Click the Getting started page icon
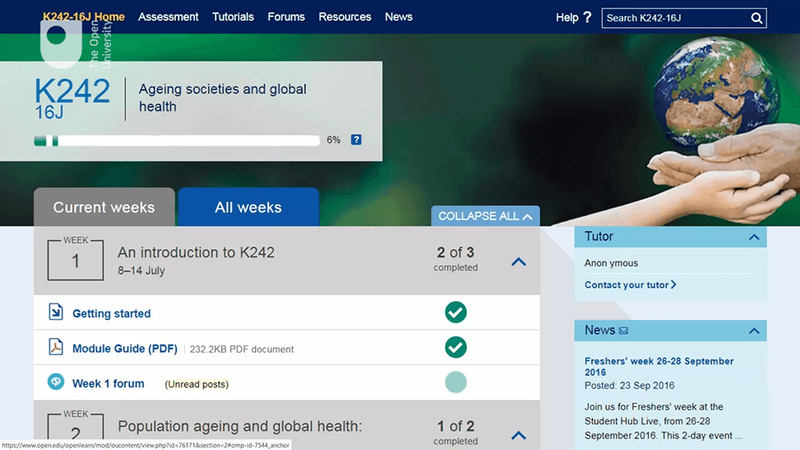Image resolution: width=800 pixels, height=450 pixels. coord(56,312)
